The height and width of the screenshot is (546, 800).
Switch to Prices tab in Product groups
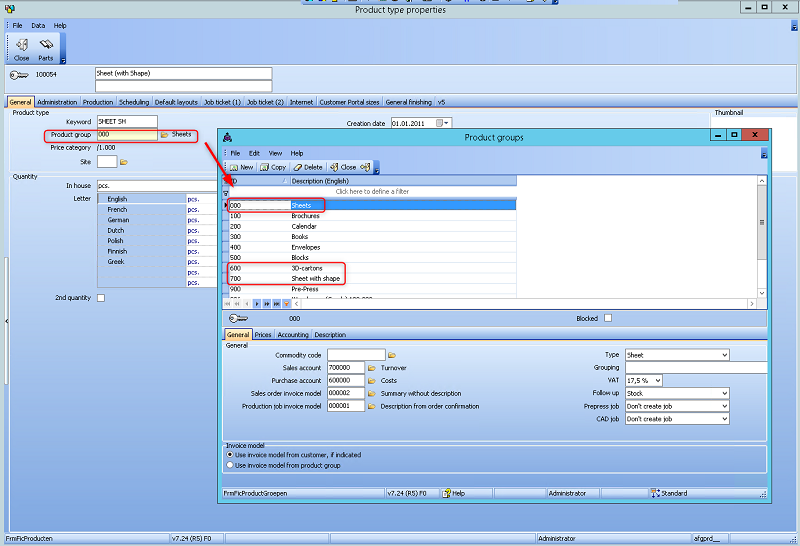(x=263, y=335)
